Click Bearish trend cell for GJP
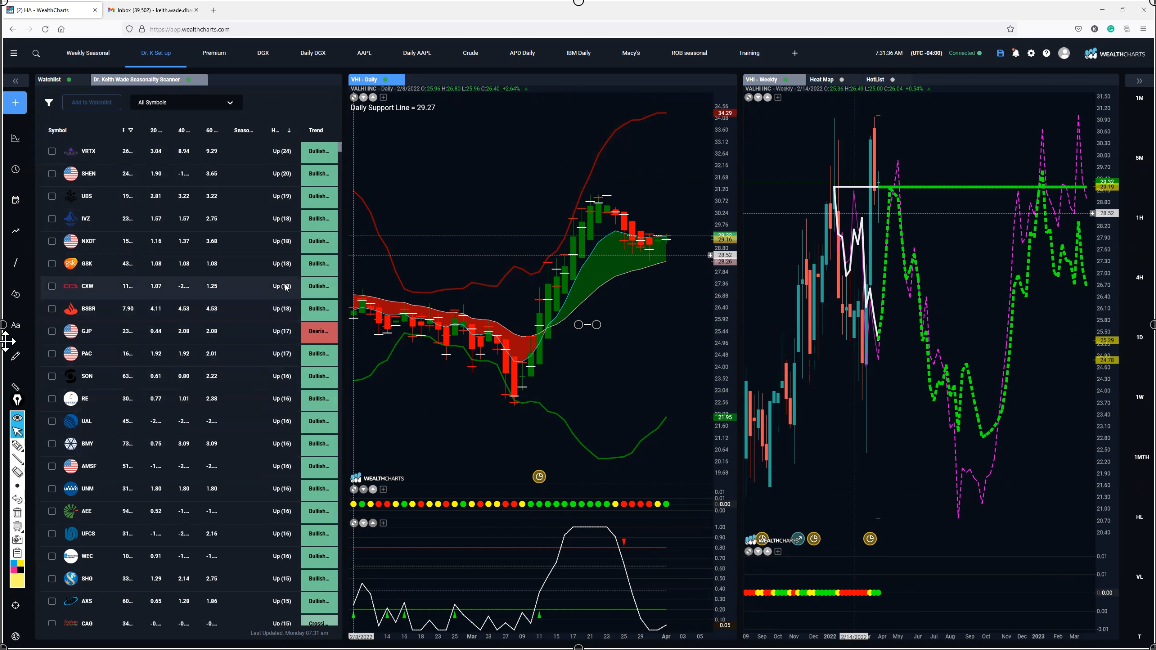This screenshot has width=1156, height=650. [318, 332]
